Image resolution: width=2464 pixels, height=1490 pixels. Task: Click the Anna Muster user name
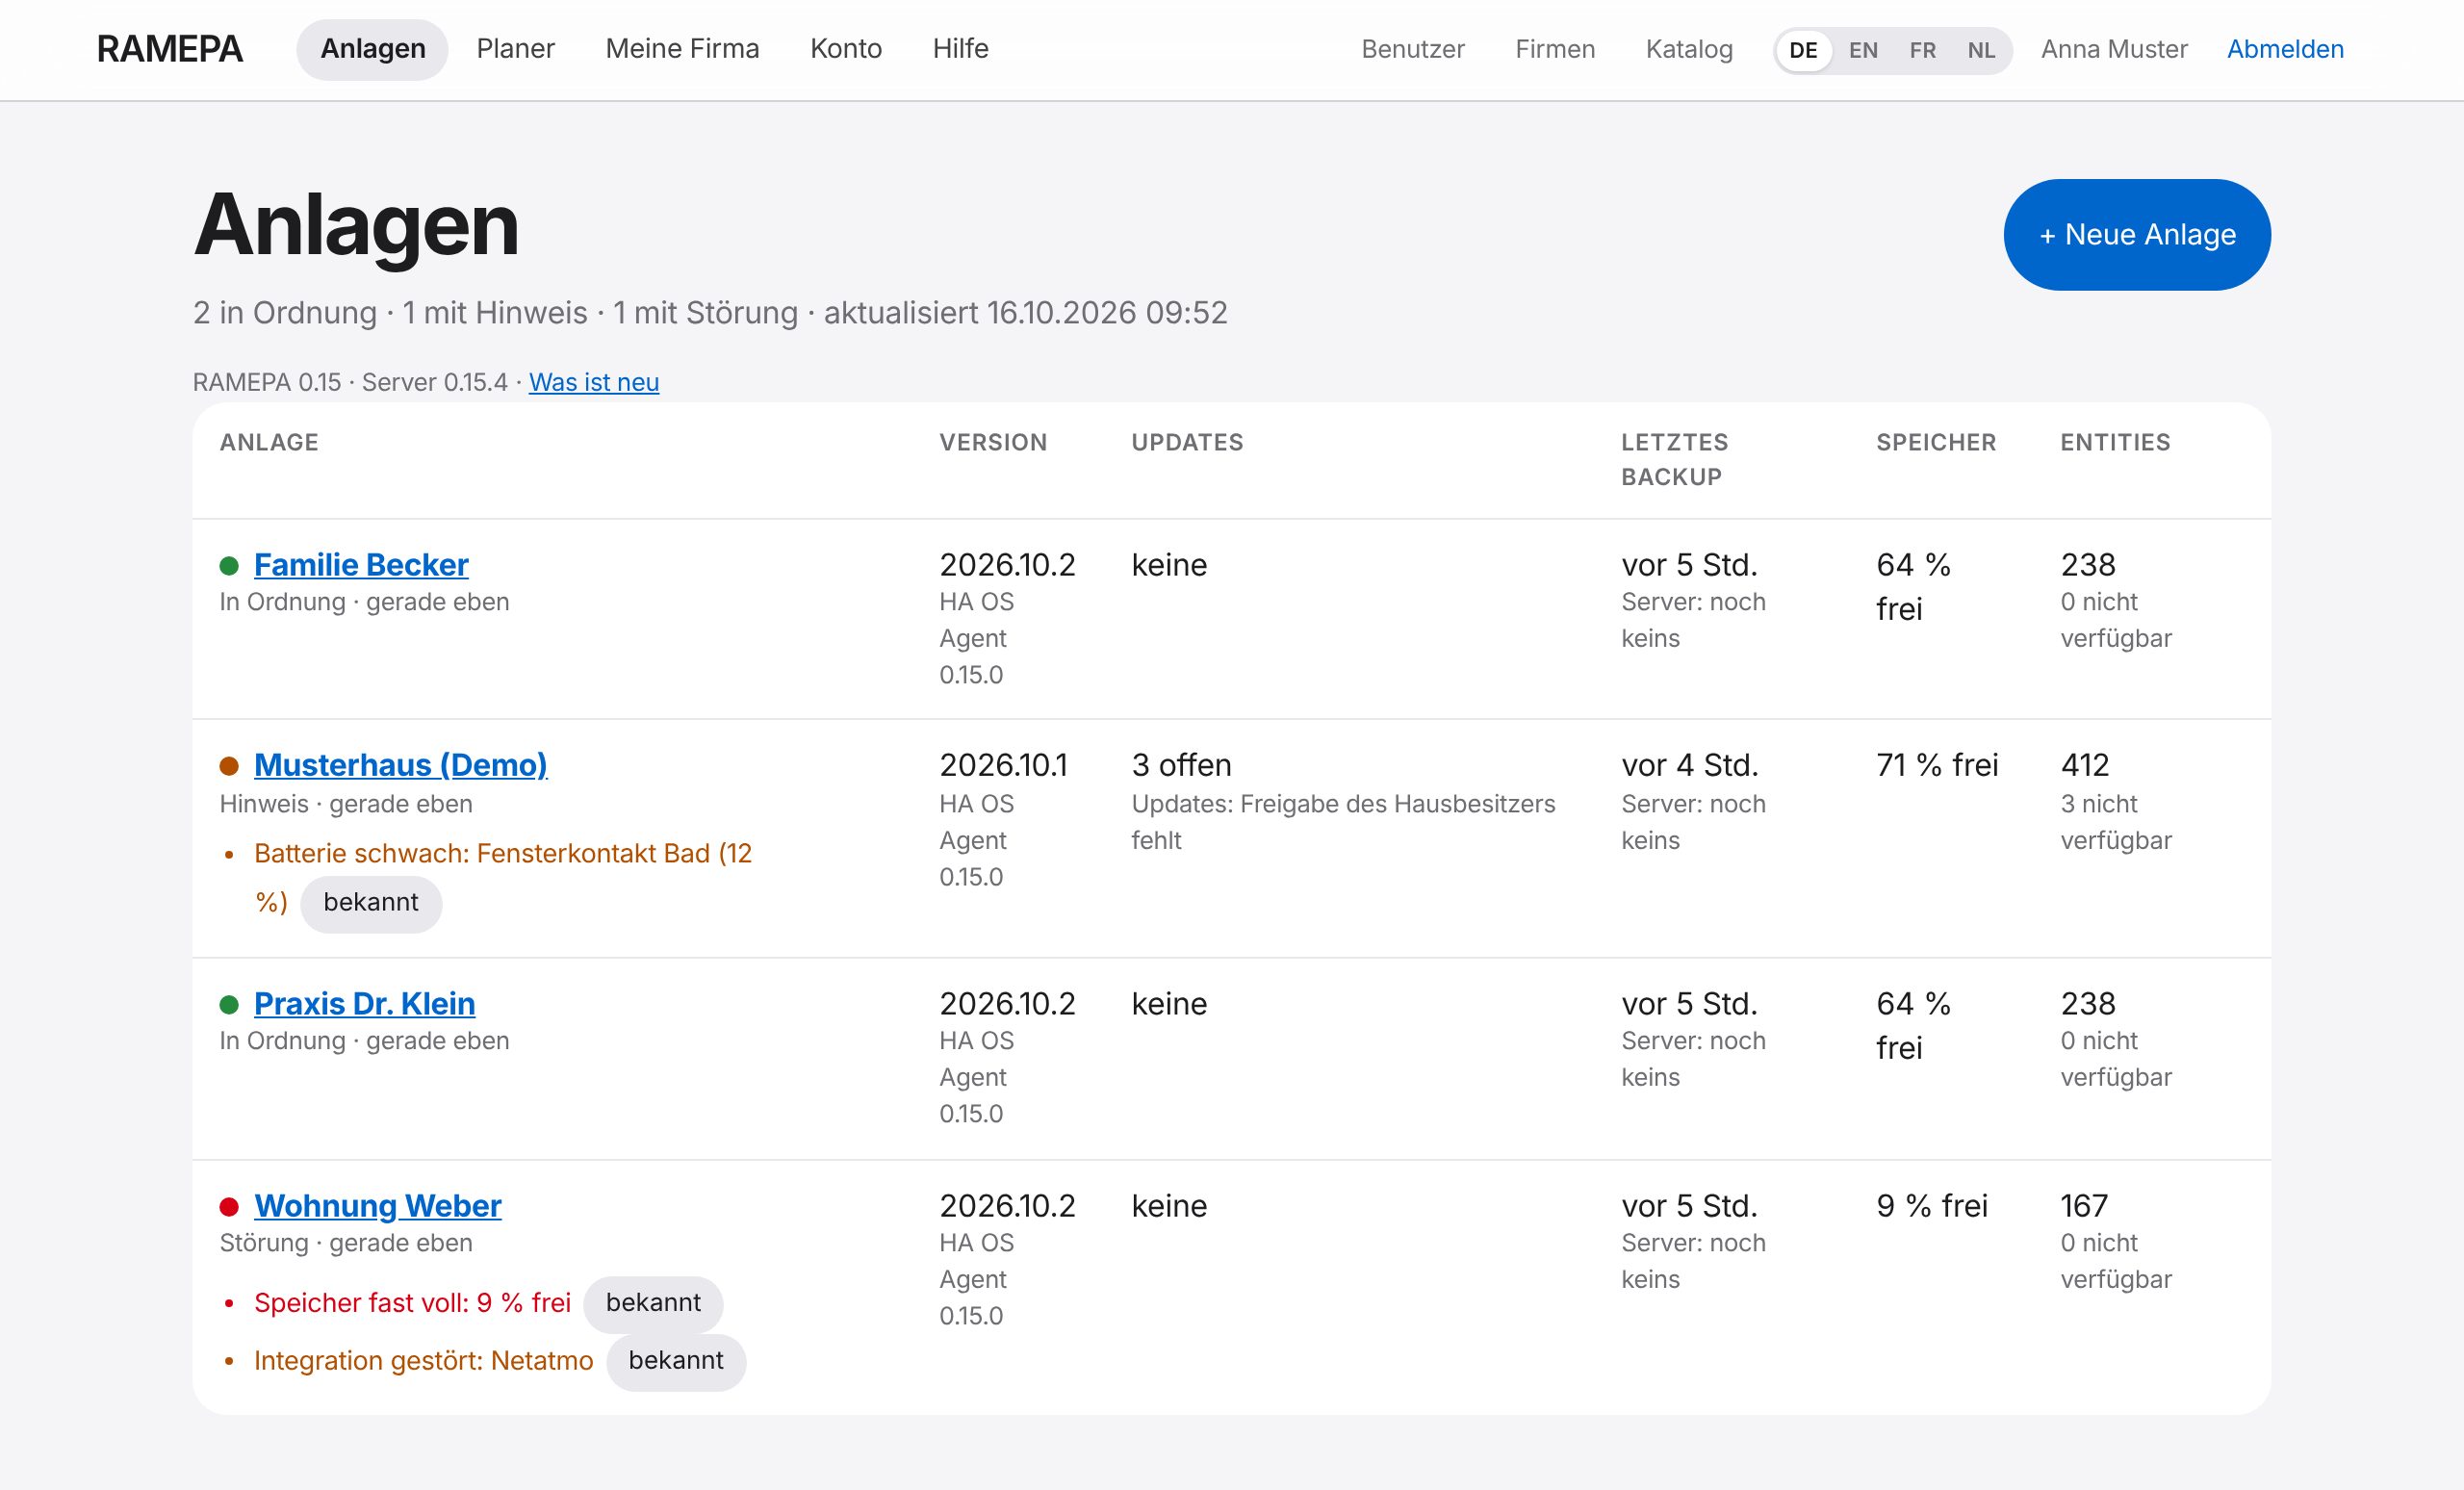point(2114,49)
